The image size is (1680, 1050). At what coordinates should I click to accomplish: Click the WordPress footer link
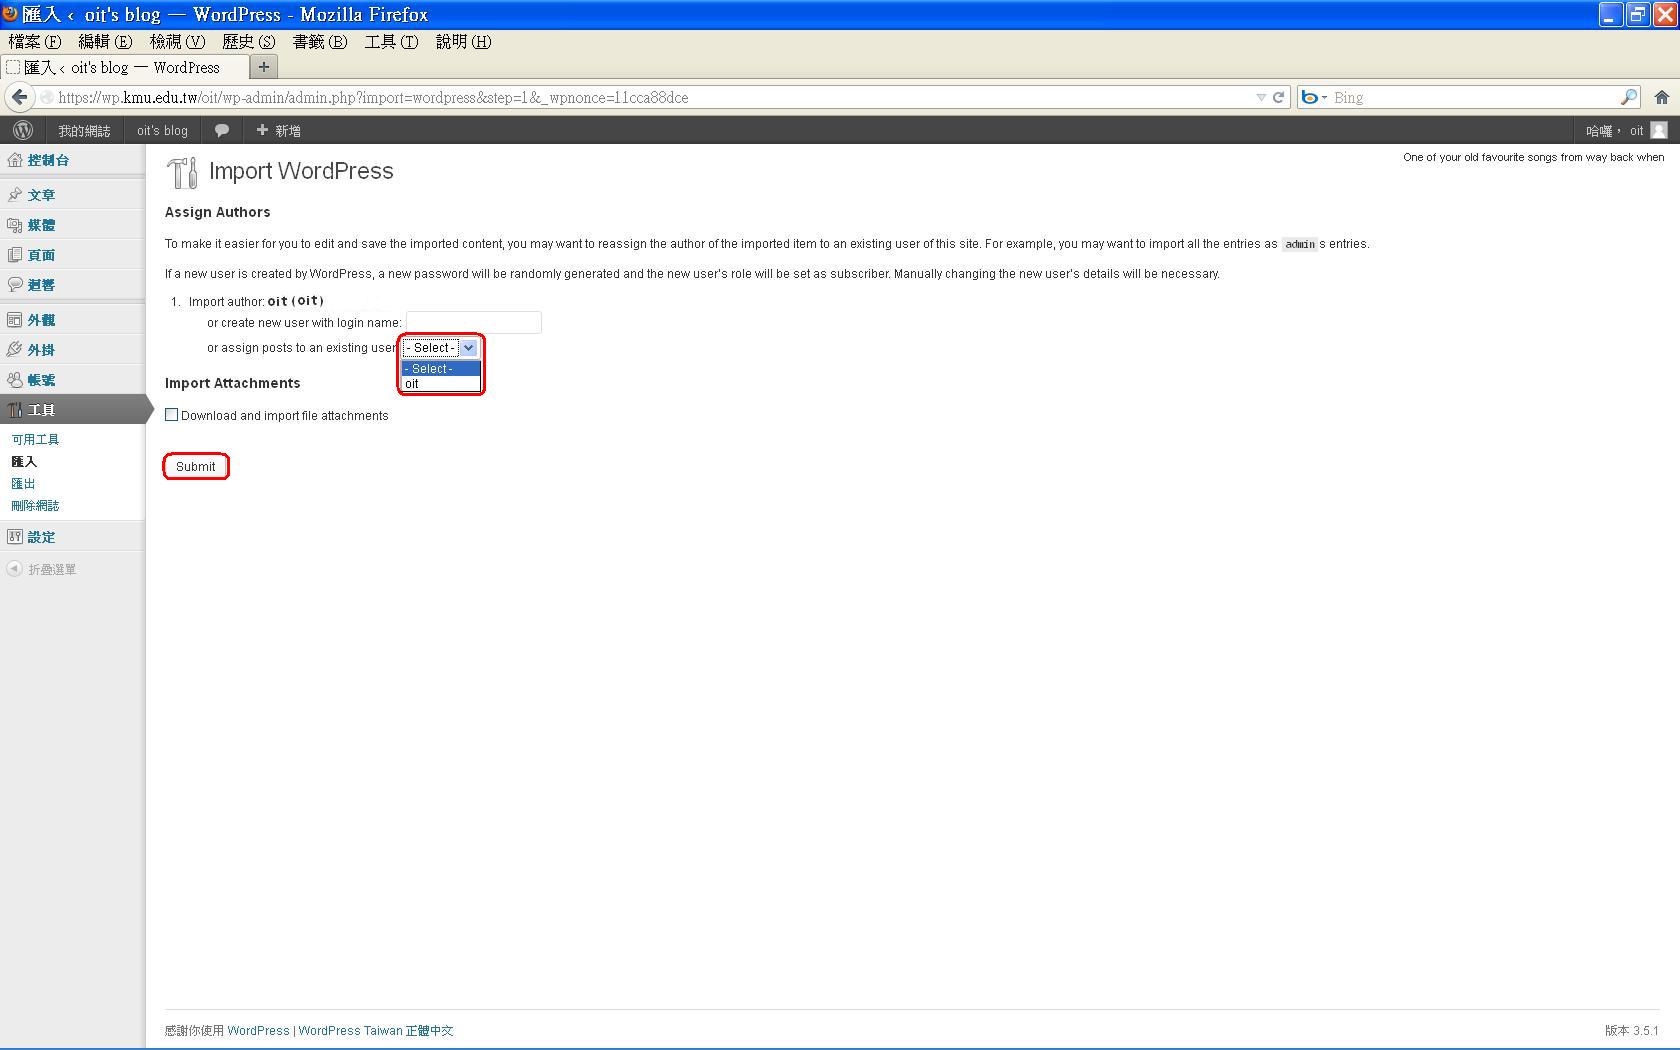258,1031
